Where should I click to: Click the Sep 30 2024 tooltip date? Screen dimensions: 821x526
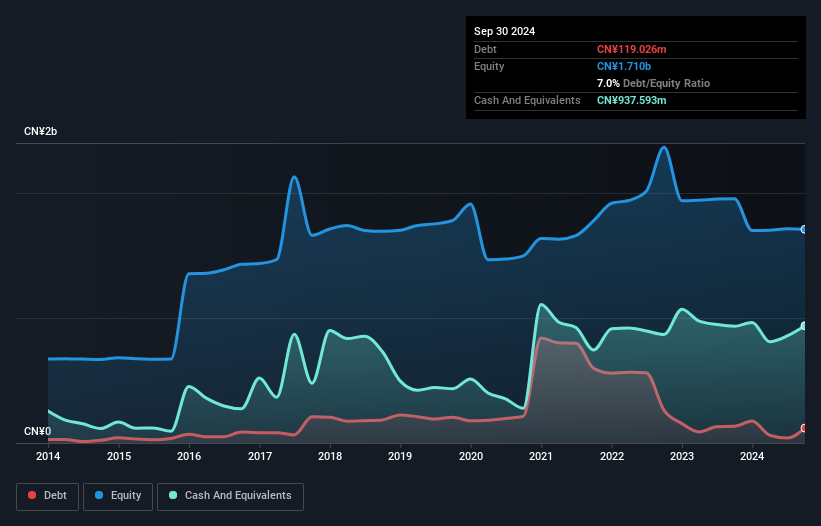coord(504,31)
